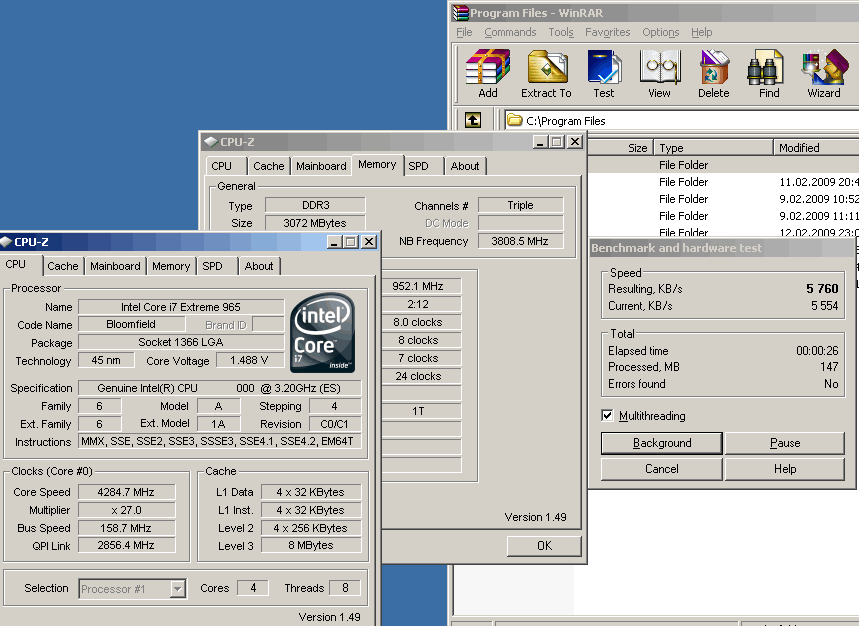
Task: Click the Extract To toolbar icon
Action: coord(546,74)
